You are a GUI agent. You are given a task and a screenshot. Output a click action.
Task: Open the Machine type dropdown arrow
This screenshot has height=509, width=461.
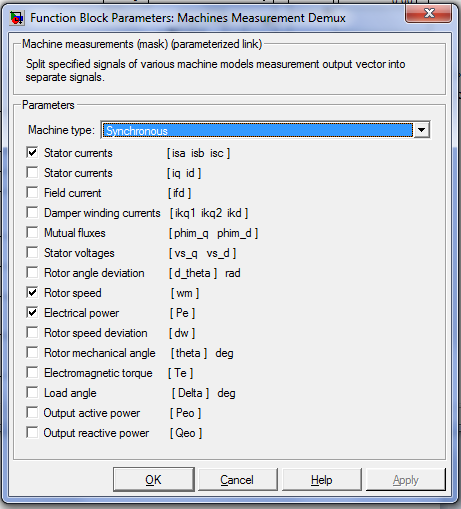click(422, 130)
